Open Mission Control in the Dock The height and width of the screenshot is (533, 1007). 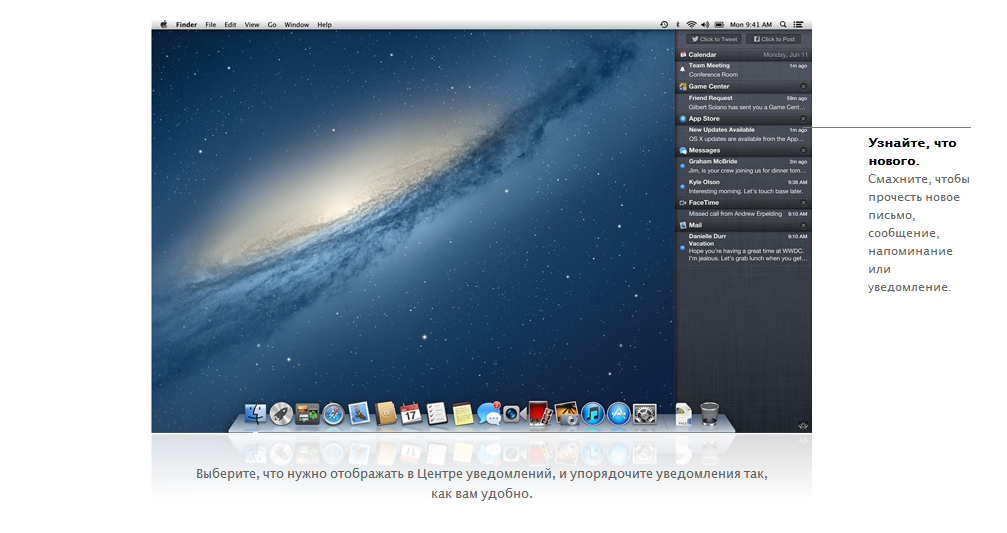pos(307,414)
